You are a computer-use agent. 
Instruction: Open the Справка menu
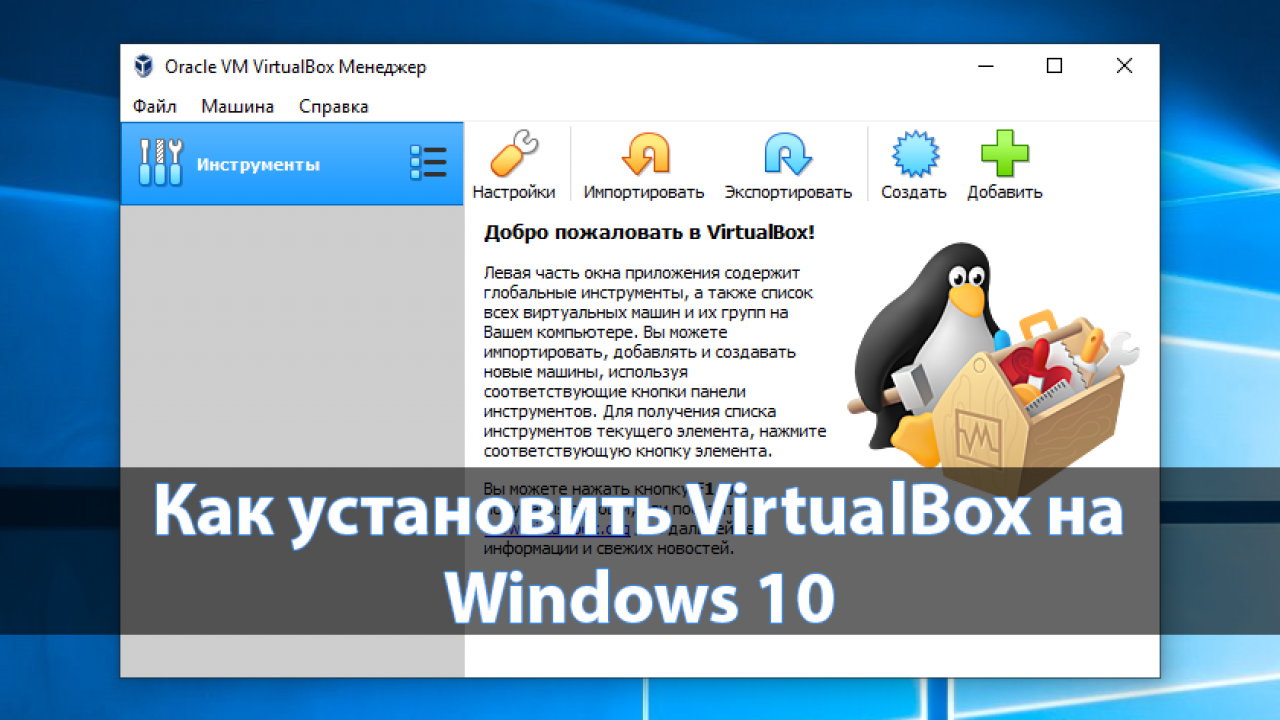pyautogui.click(x=334, y=106)
